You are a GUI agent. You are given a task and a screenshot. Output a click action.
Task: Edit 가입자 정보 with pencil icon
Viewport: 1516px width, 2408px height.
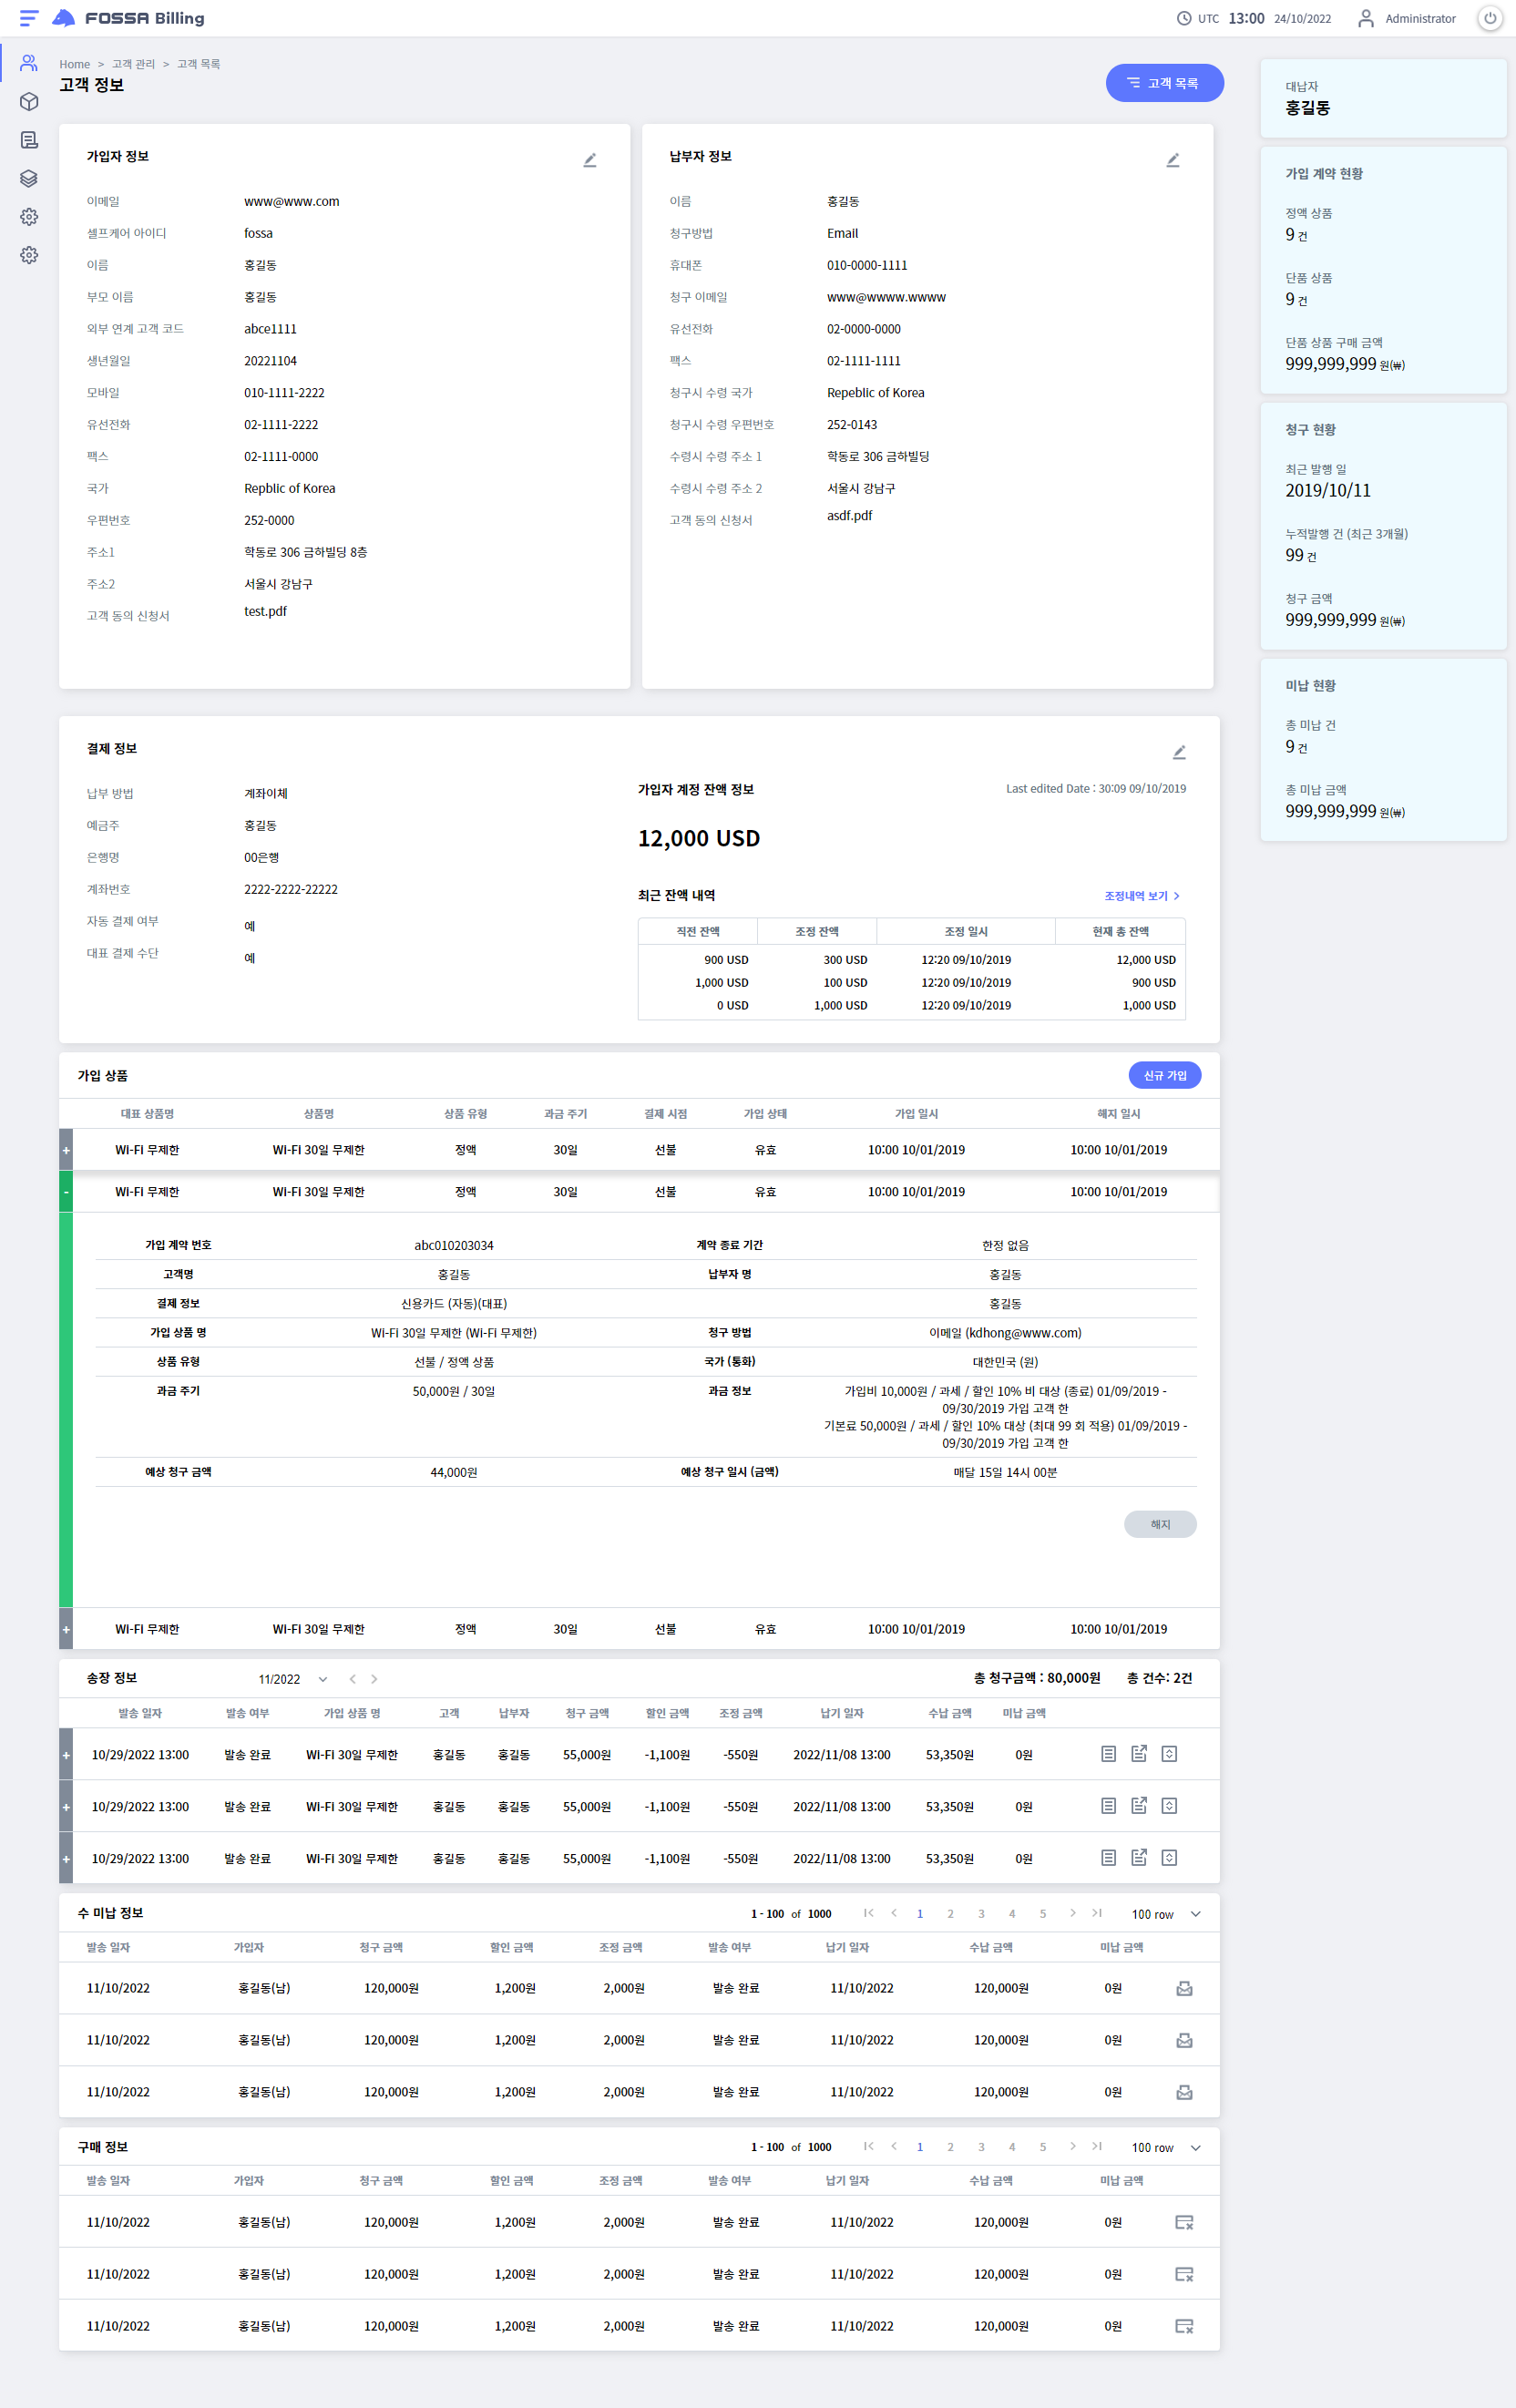[x=589, y=160]
